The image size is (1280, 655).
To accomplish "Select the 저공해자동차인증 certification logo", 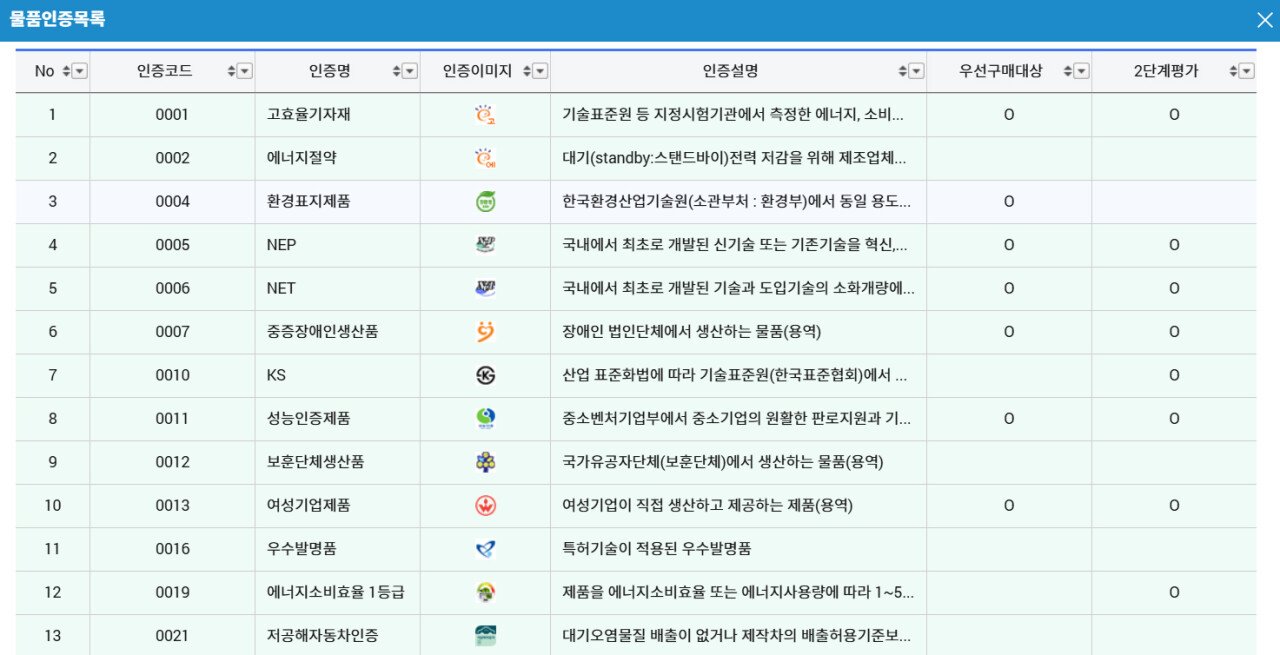I will pyautogui.click(x=484, y=634).
